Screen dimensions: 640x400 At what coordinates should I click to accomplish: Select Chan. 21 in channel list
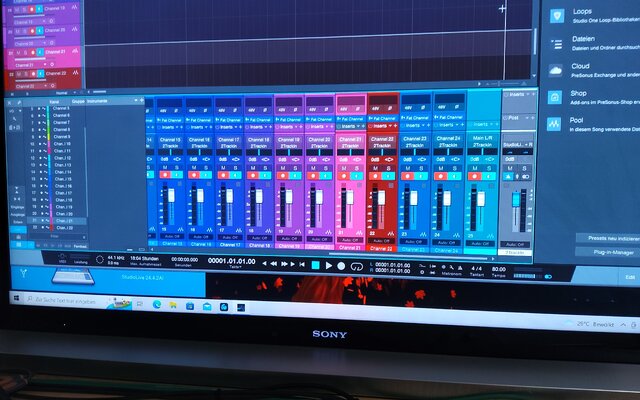(x=57, y=221)
